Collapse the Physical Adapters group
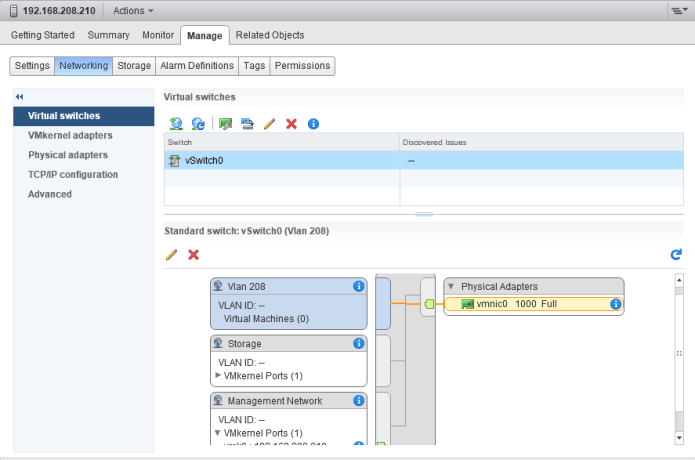 tap(450, 286)
